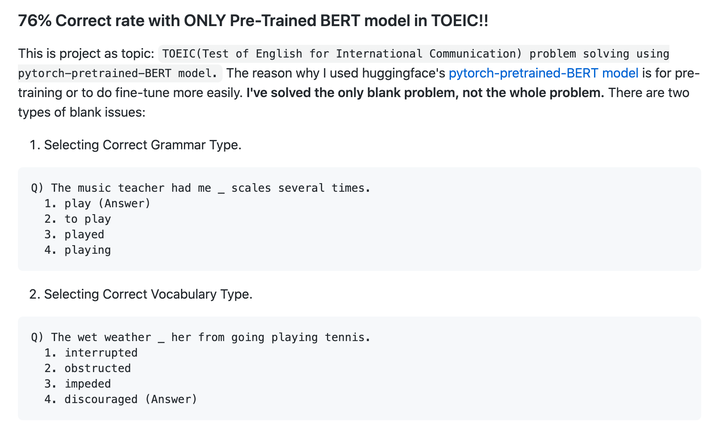Screen dimensions: 720x430
Task: Pick the "playing" option
Action: 88,250
